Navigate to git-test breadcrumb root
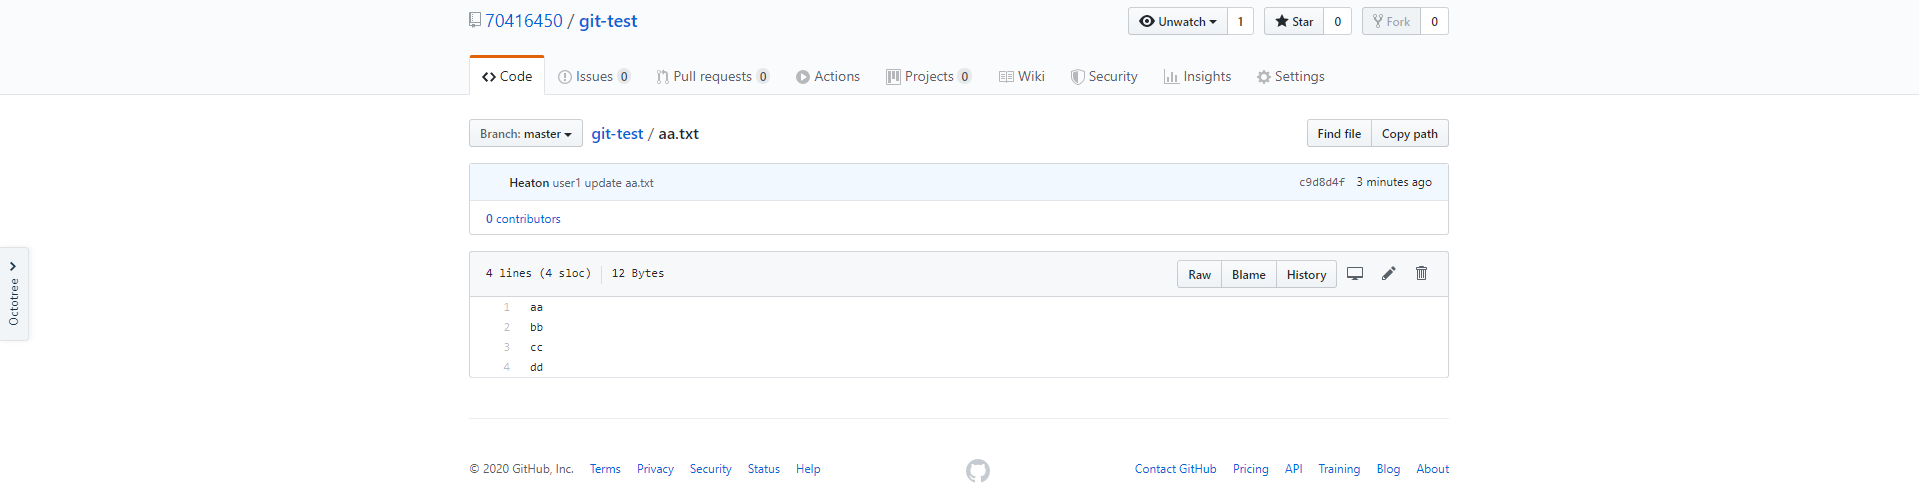1919x484 pixels. point(617,134)
